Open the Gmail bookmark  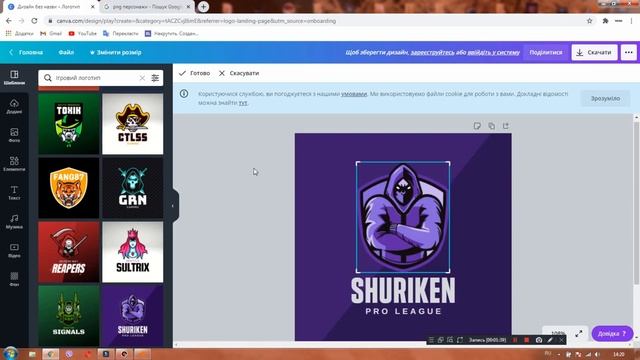pos(51,33)
